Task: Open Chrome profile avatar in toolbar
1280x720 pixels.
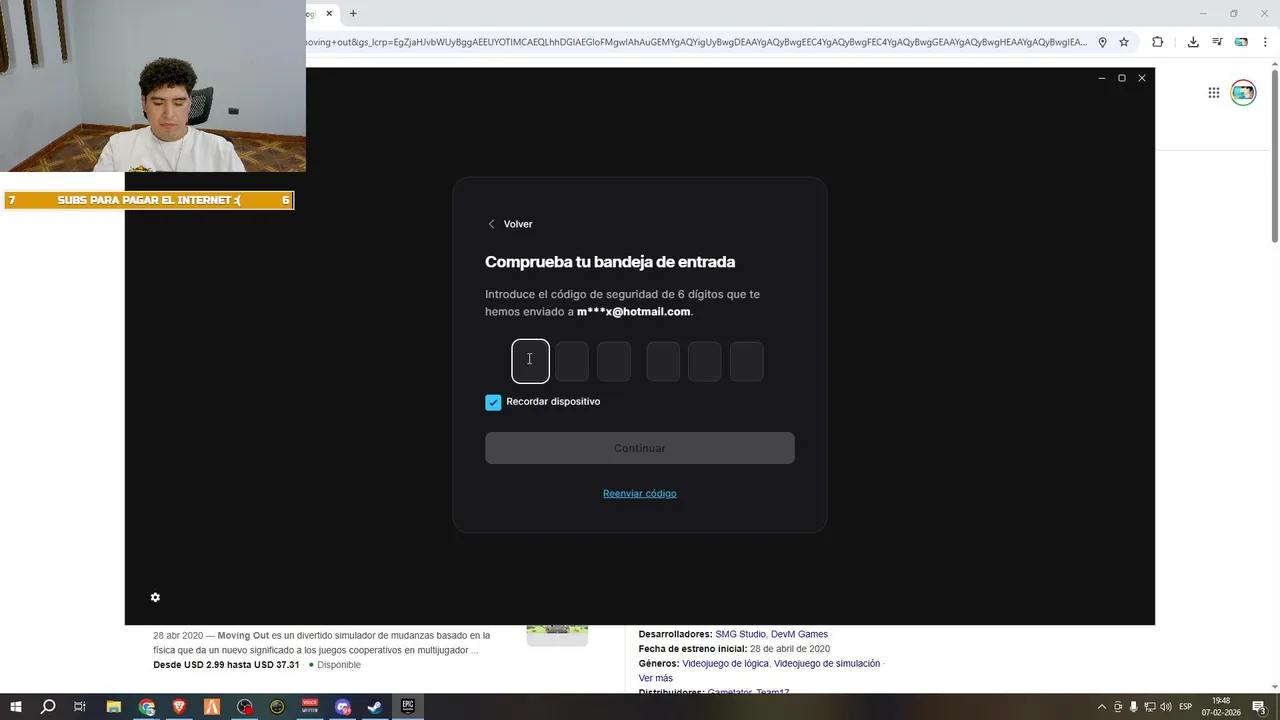Action: click(1241, 42)
